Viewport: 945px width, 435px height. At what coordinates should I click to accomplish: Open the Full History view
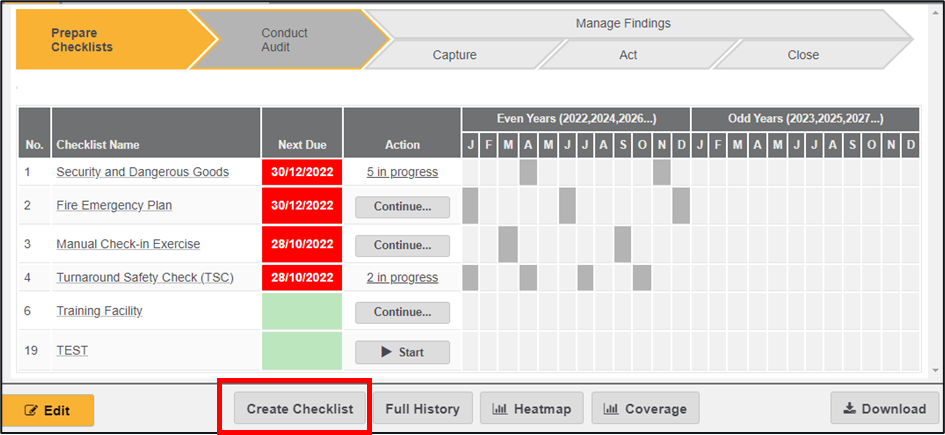[x=422, y=408]
